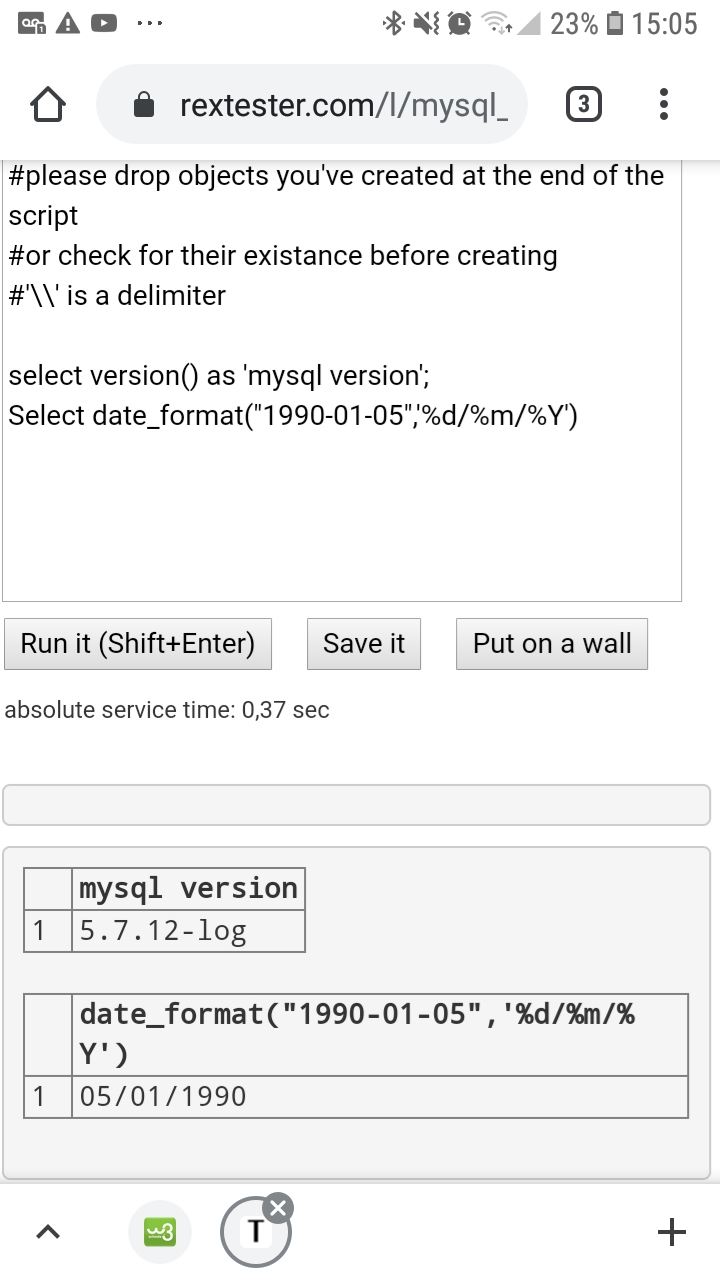
Task: Tap the voicemail icon in status bar
Action: coord(33,23)
